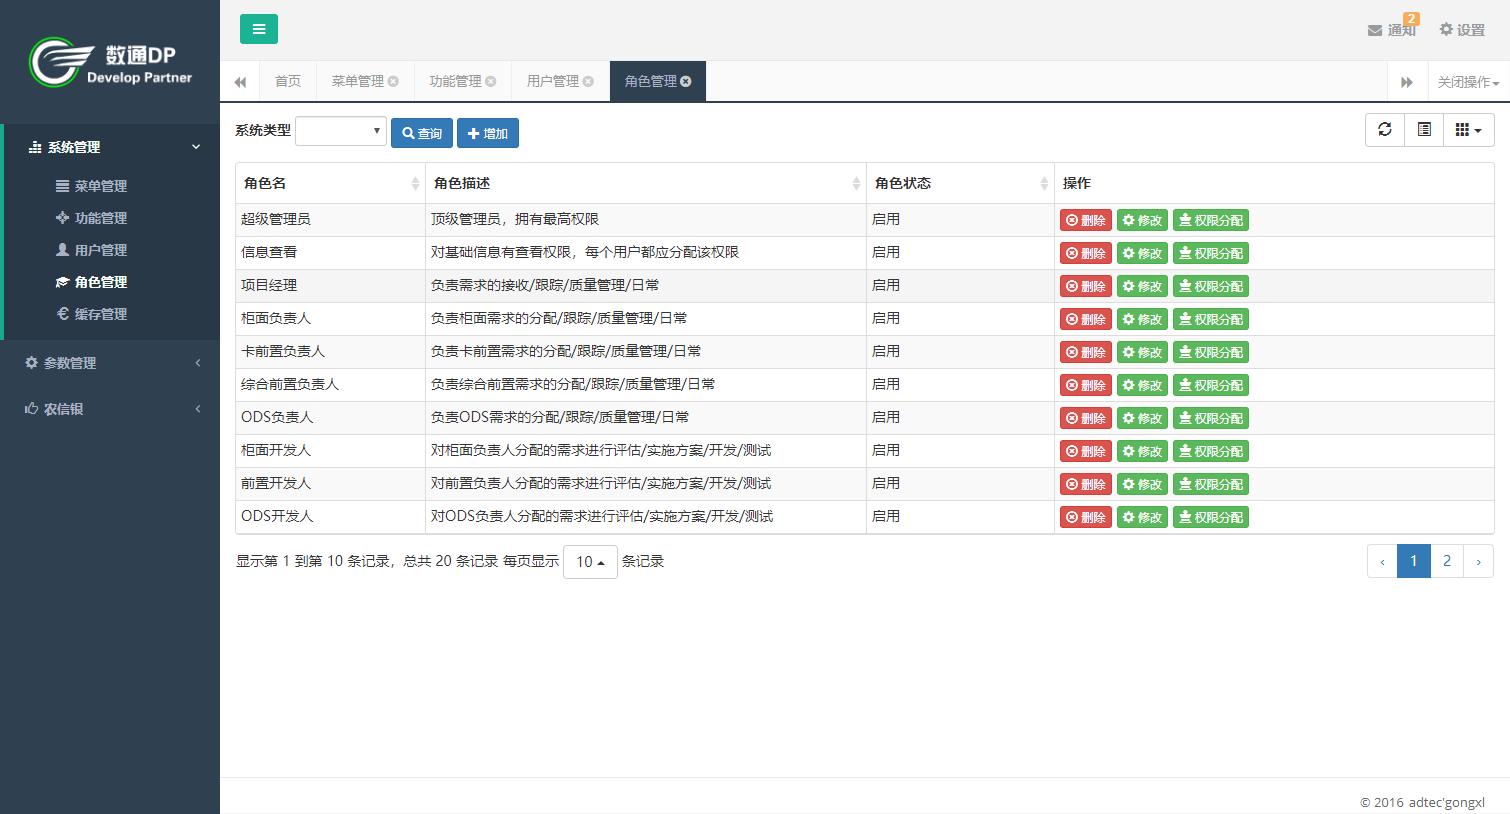Assign permissions for ODS负责人

(x=1211, y=418)
